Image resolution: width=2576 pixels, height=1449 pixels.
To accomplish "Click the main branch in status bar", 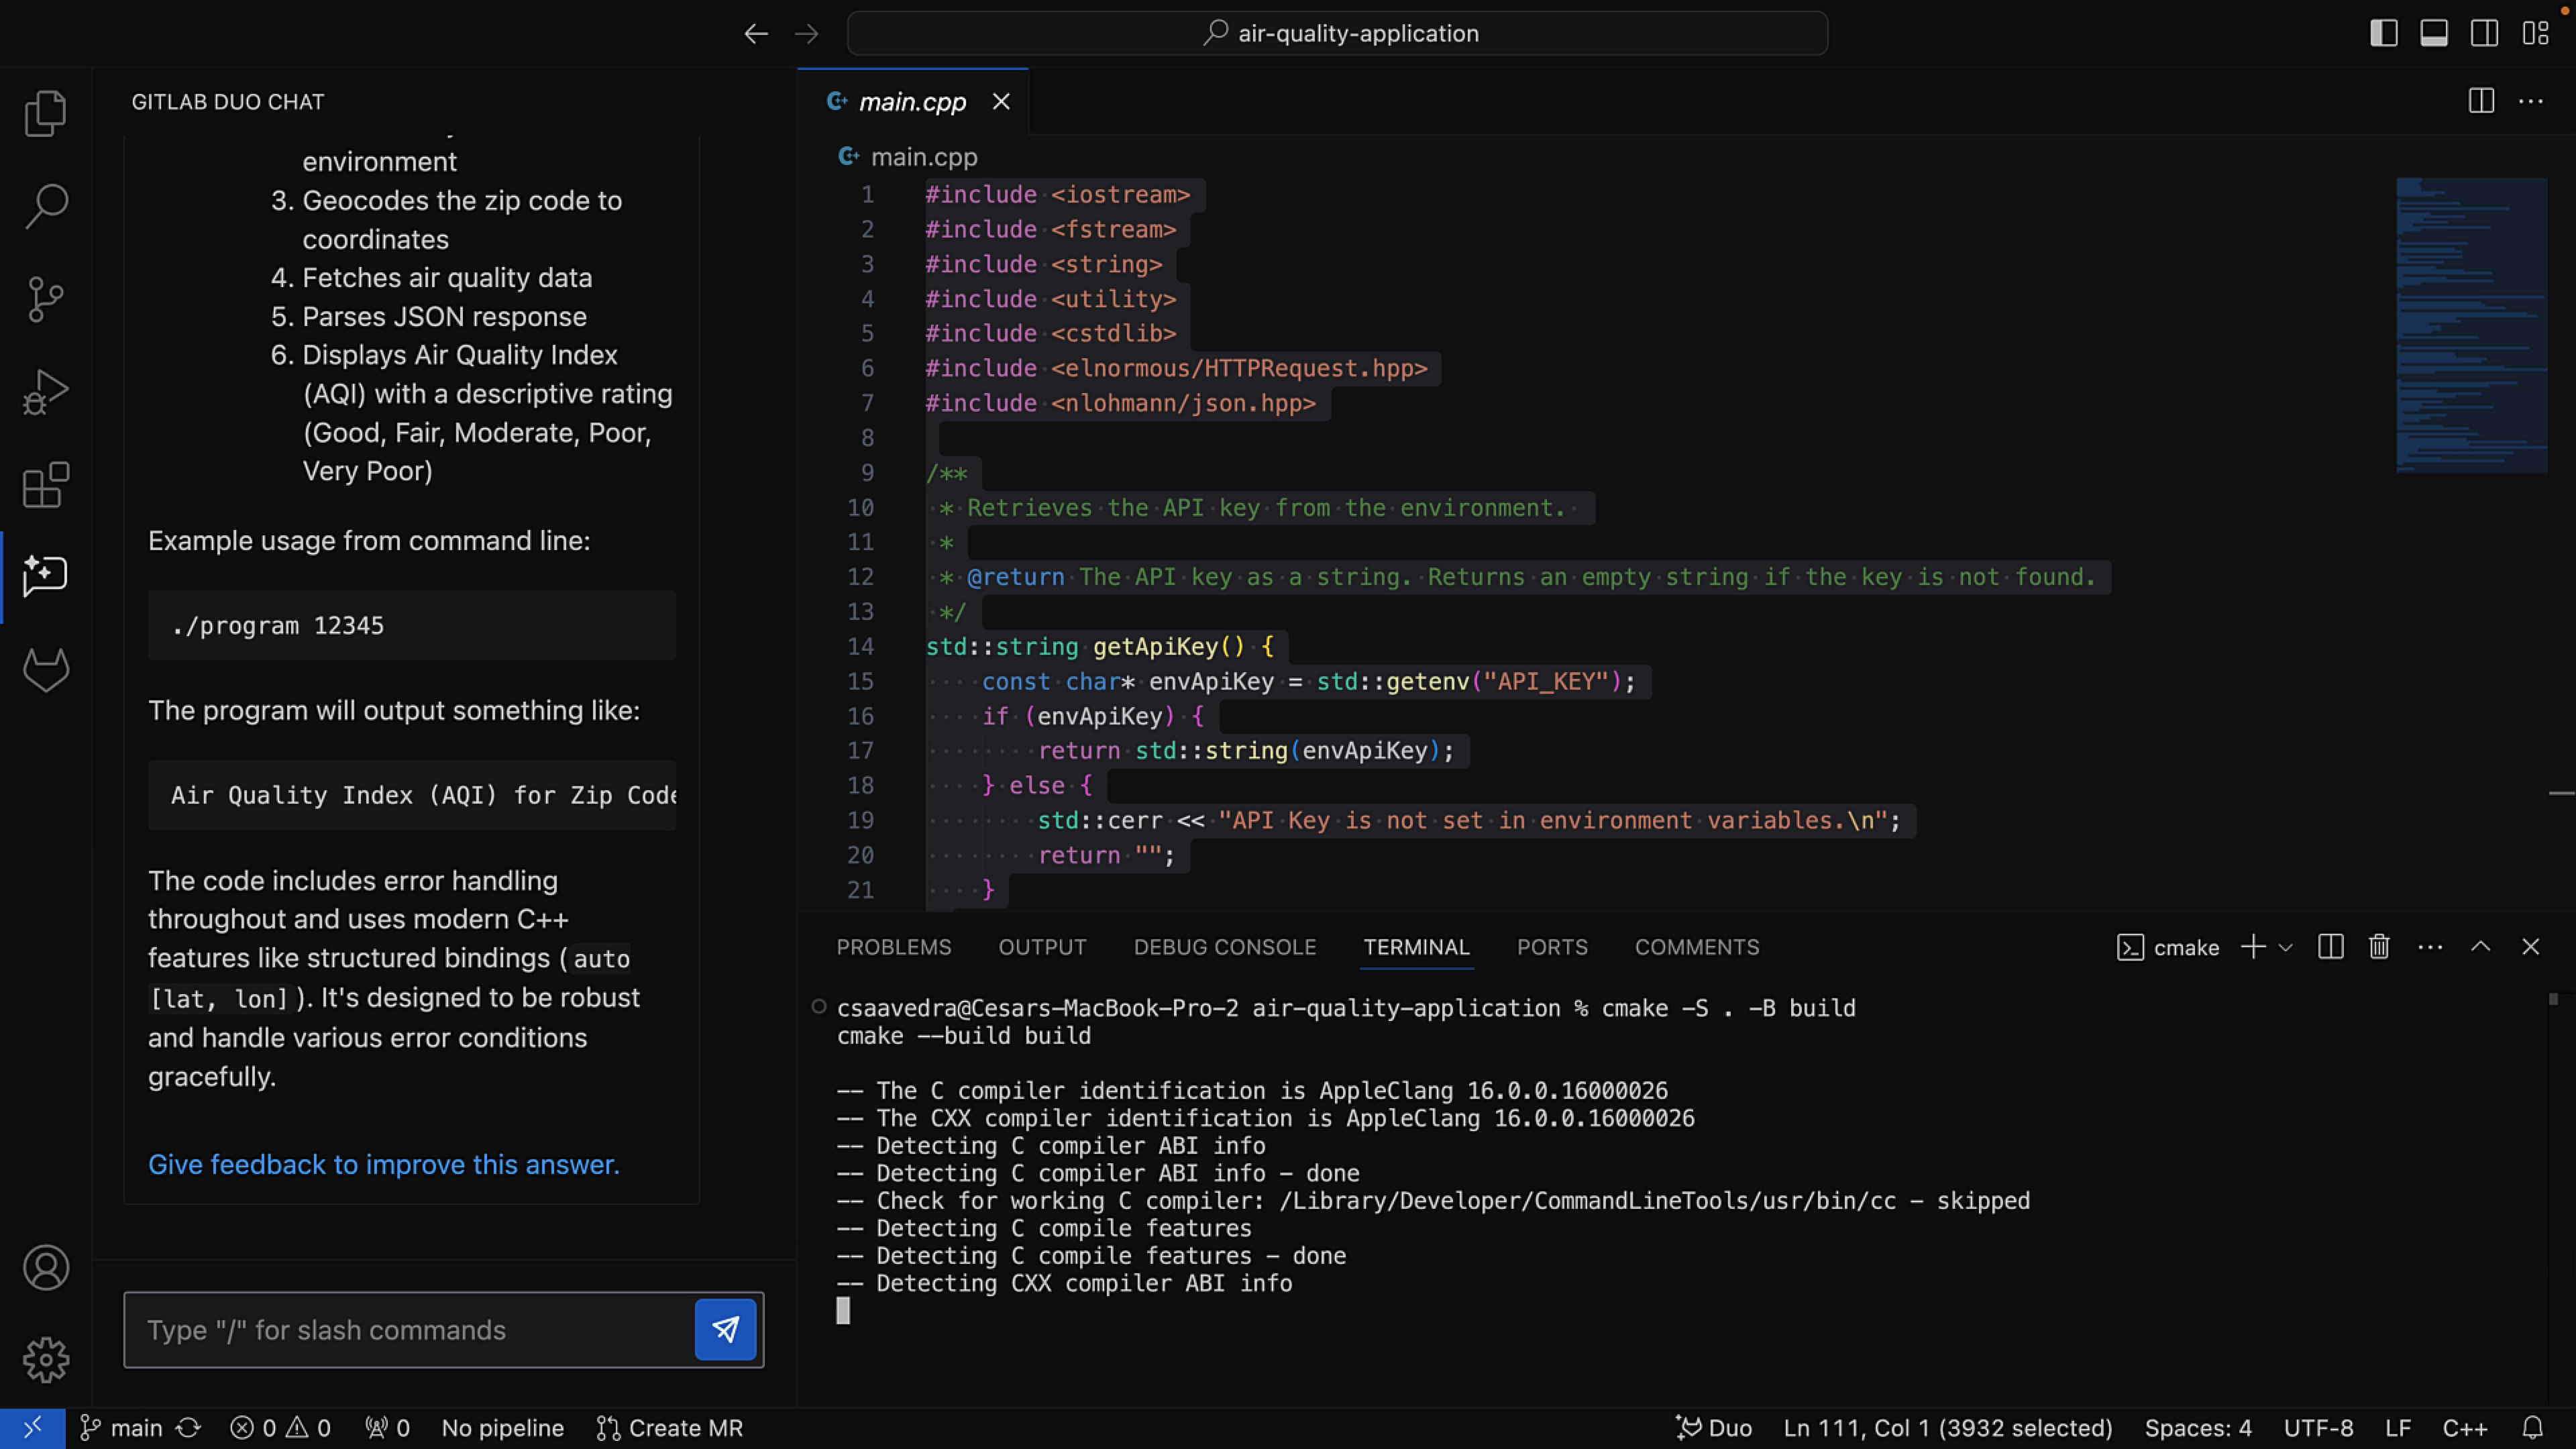I will pos(121,1428).
